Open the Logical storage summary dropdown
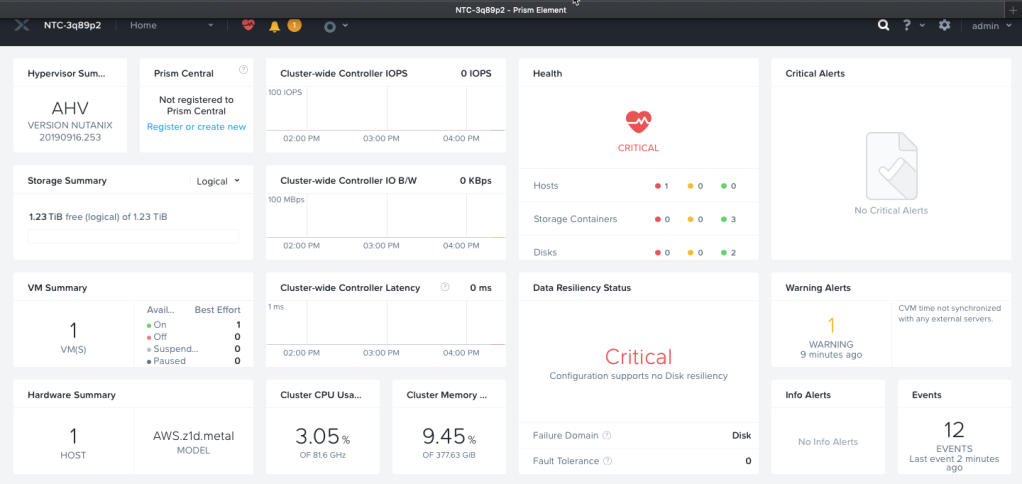Image resolution: width=1022 pixels, height=484 pixels. click(218, 181)
